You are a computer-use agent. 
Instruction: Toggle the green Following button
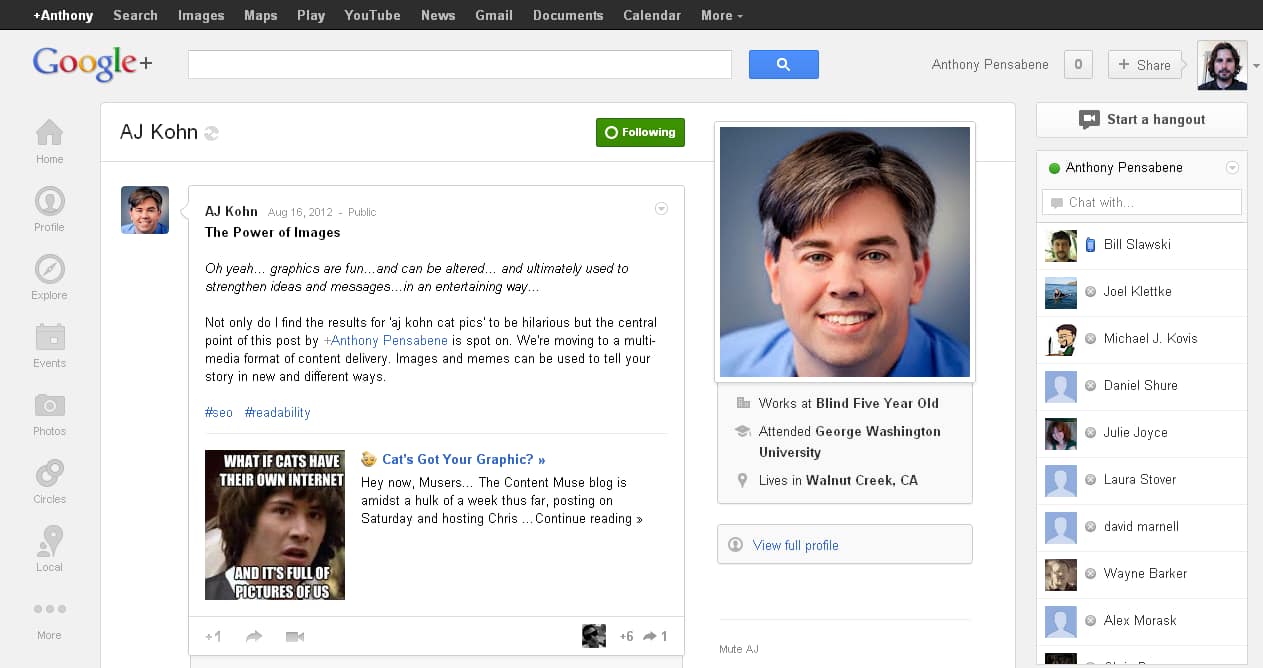[x=640, y=132]
